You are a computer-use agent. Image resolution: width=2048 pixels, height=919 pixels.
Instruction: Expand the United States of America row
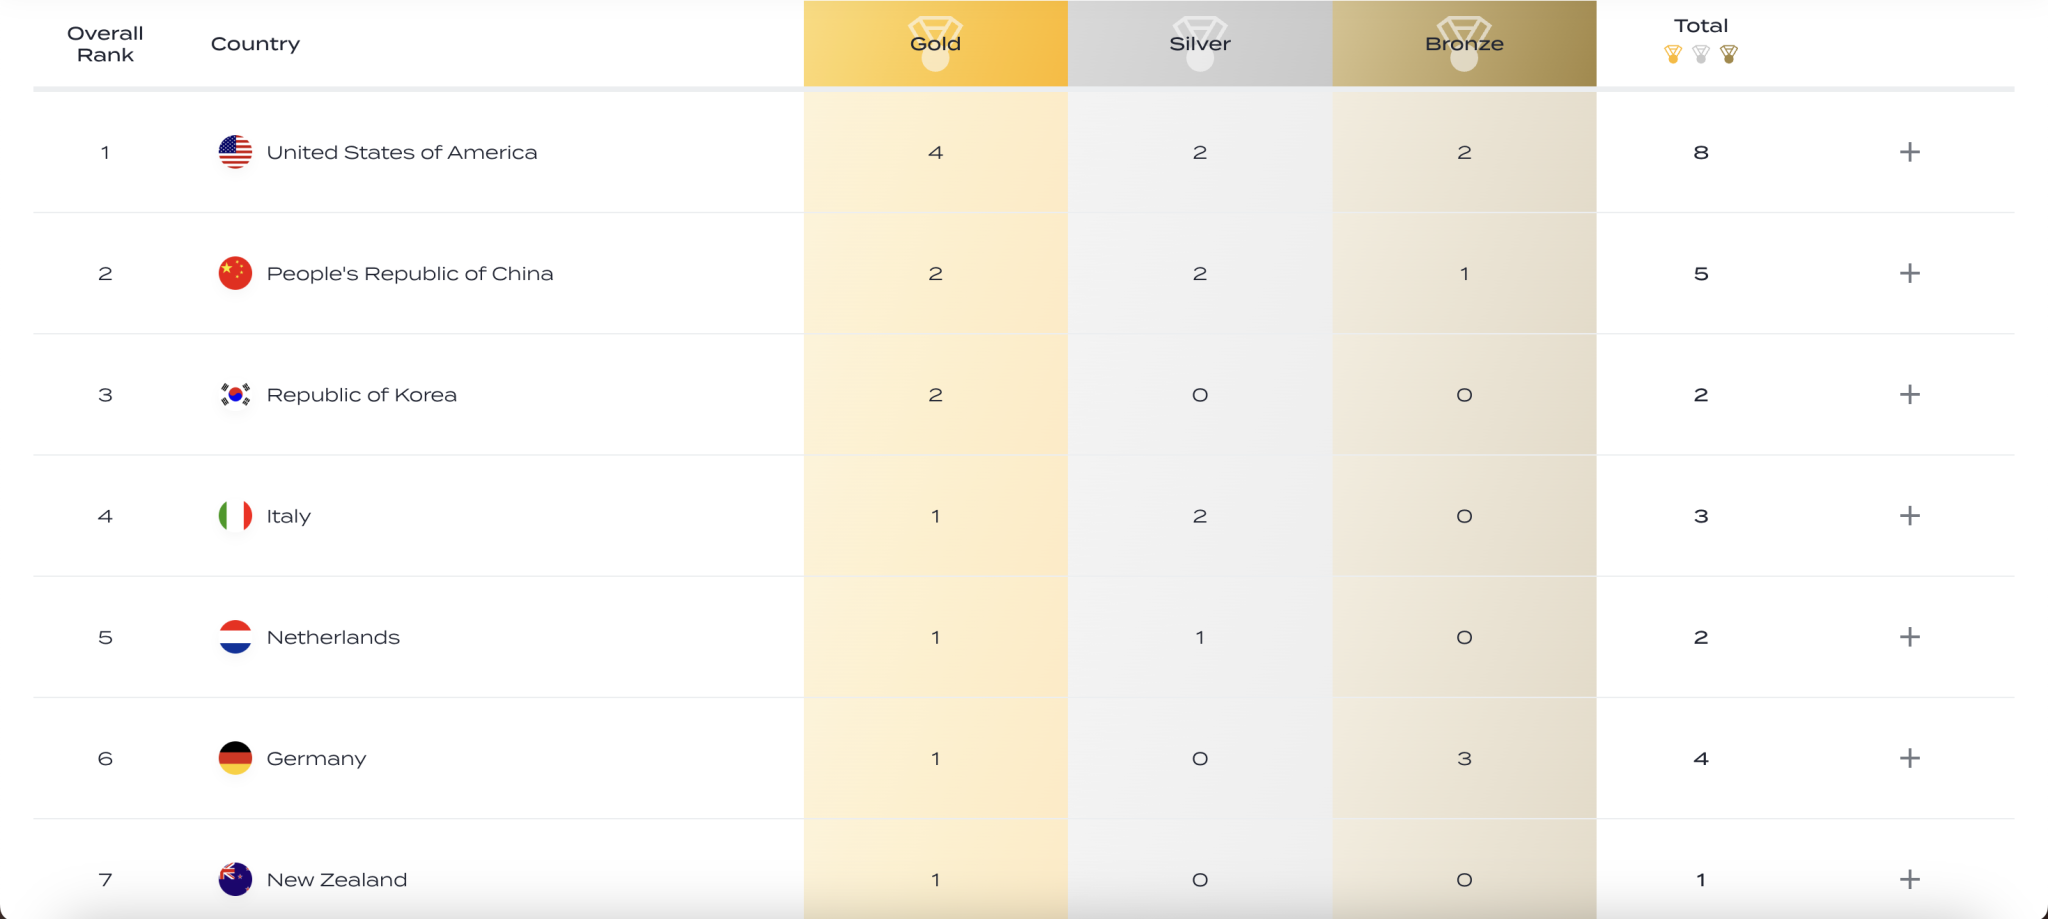click(1909, 152)
